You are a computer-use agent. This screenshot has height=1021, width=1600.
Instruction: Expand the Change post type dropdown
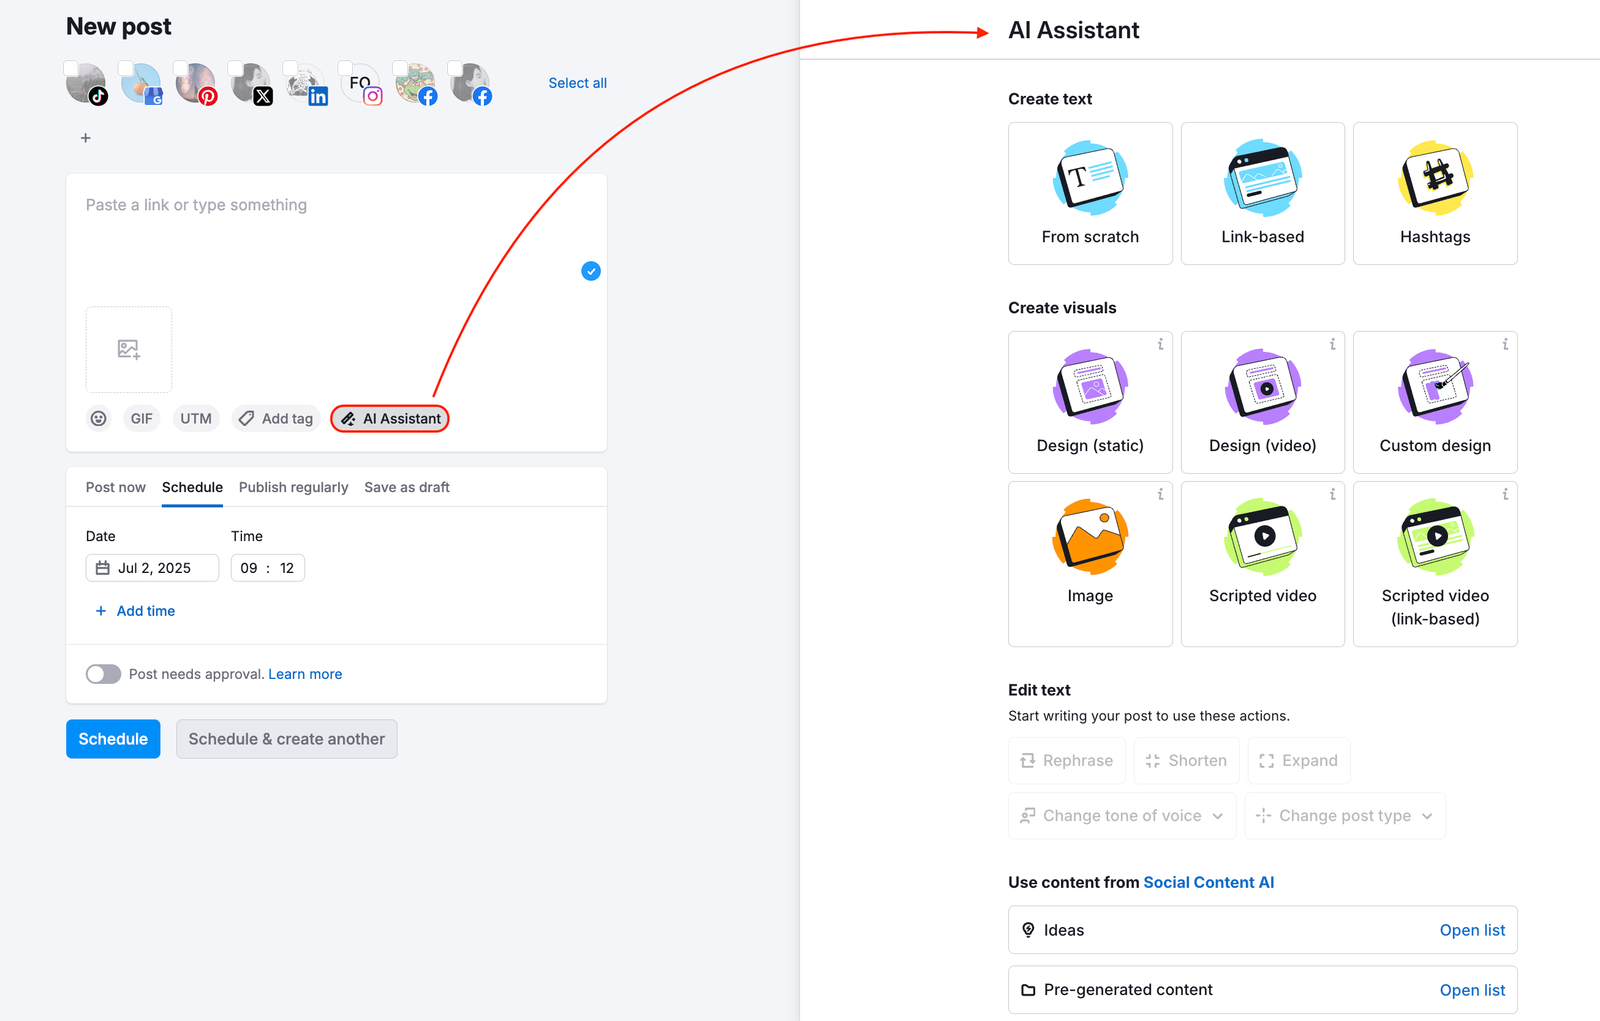click(x=1344, y=815)
